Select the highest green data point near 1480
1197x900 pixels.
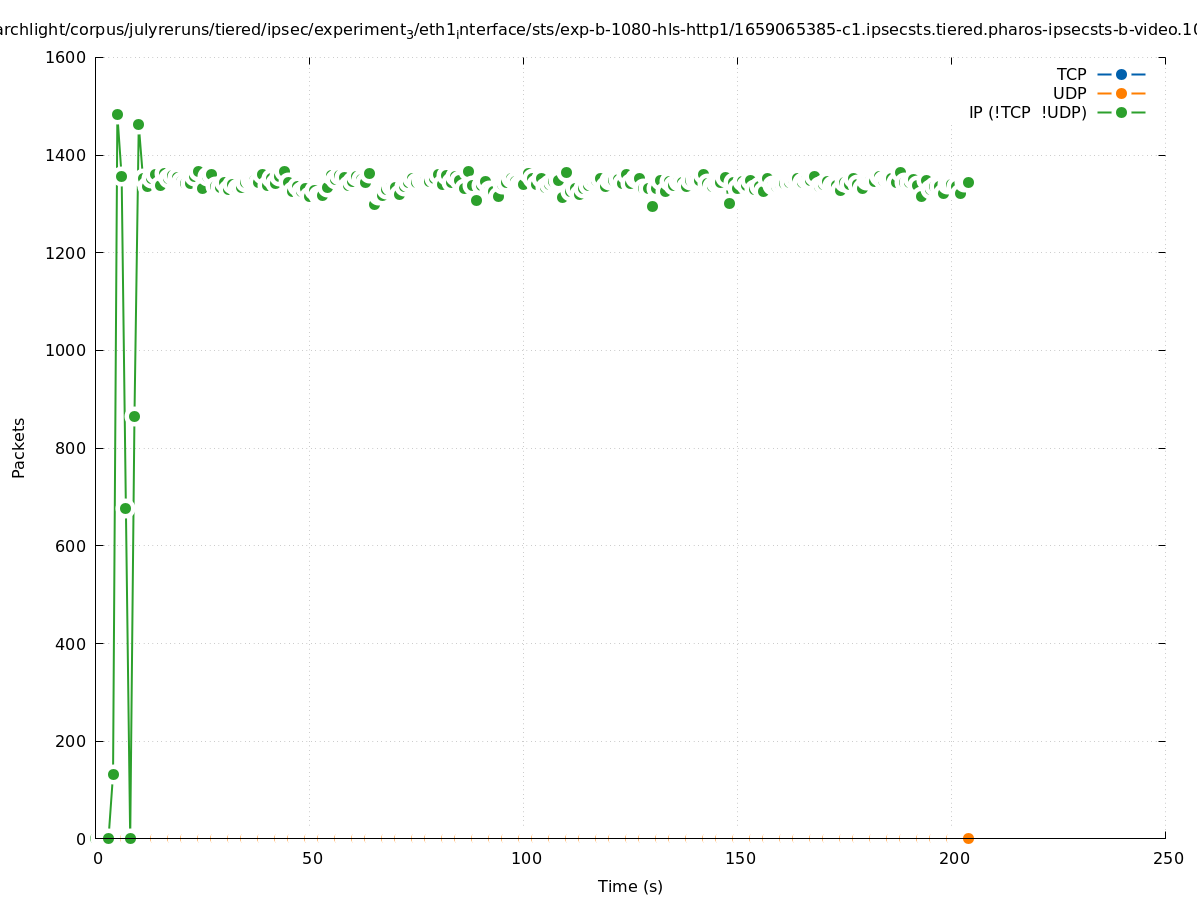117,115
